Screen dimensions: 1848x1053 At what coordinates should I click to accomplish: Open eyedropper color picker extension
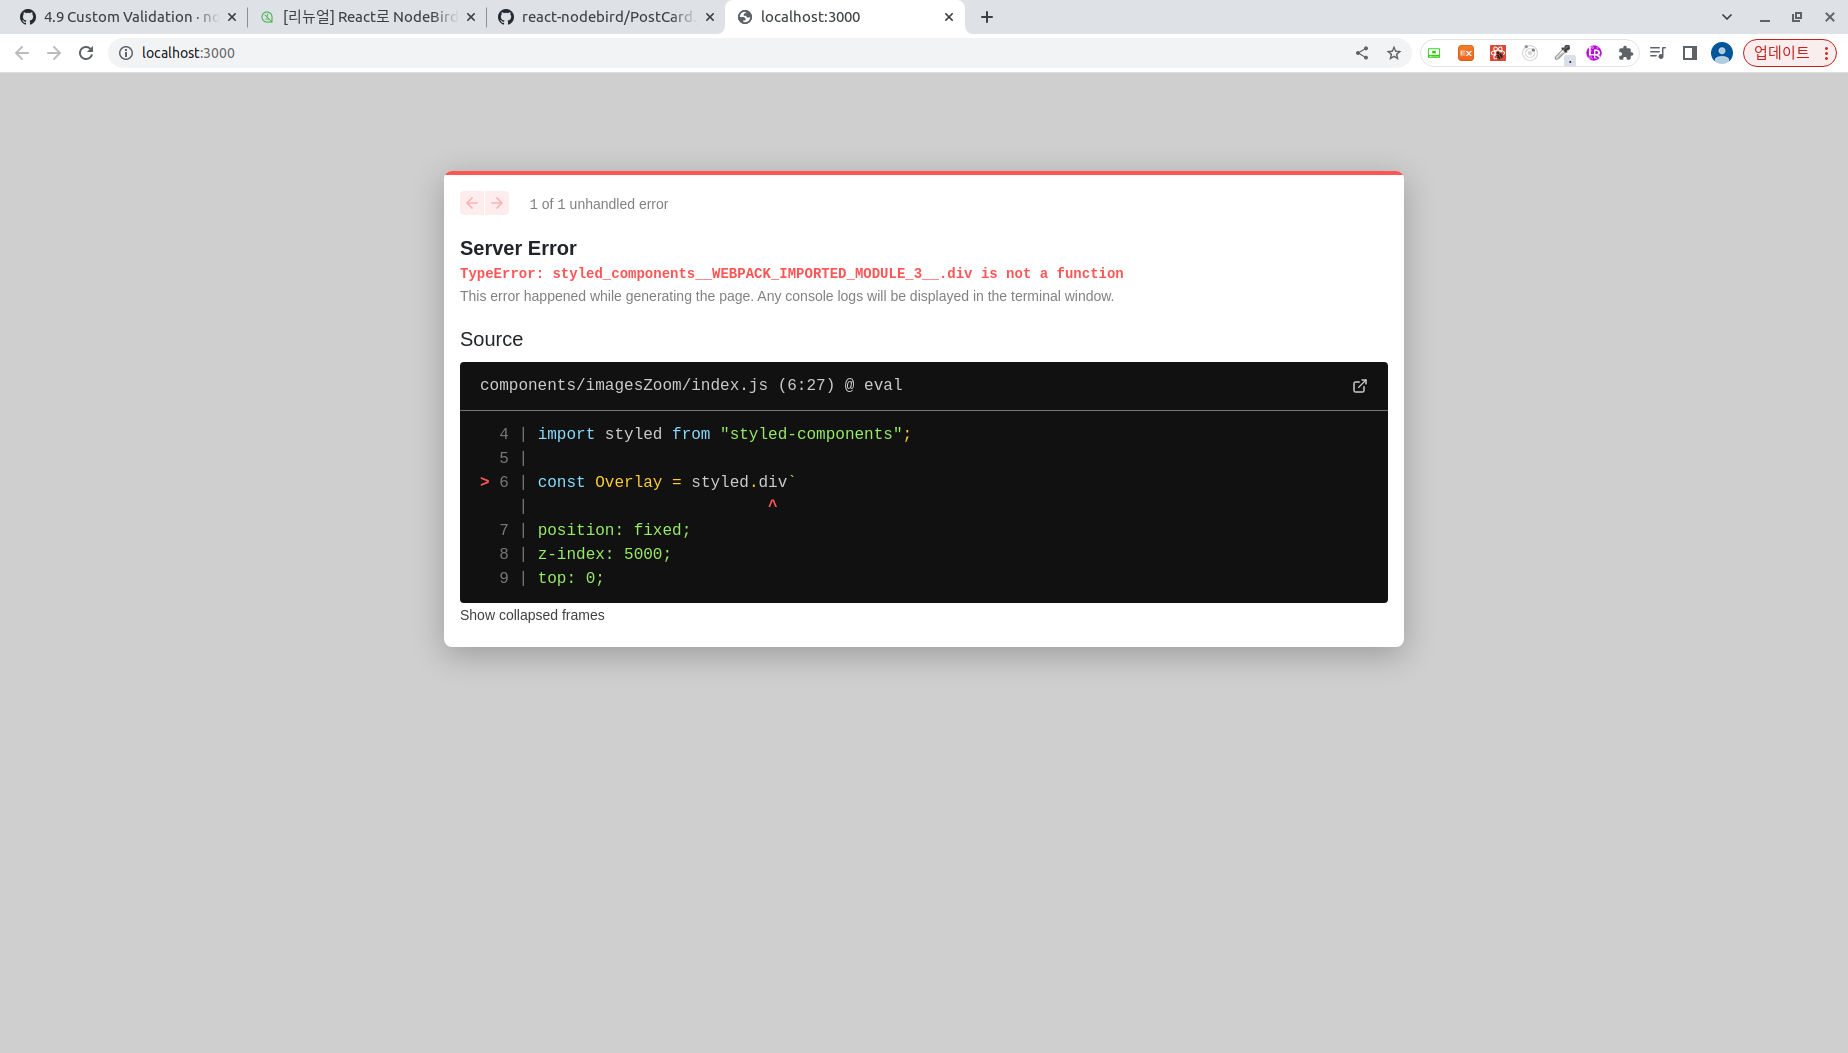(1563, 53)
